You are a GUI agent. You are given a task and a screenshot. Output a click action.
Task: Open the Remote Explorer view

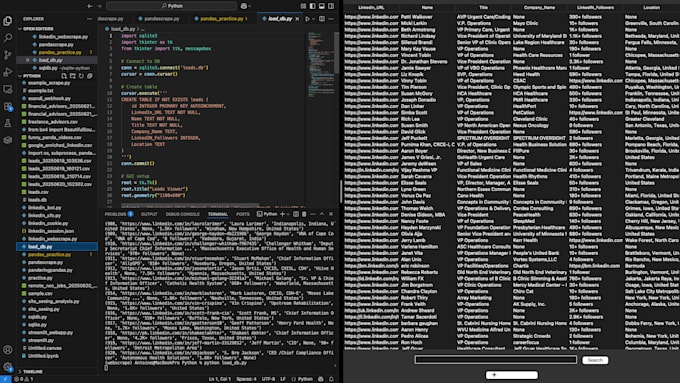(x=8, y=89)
